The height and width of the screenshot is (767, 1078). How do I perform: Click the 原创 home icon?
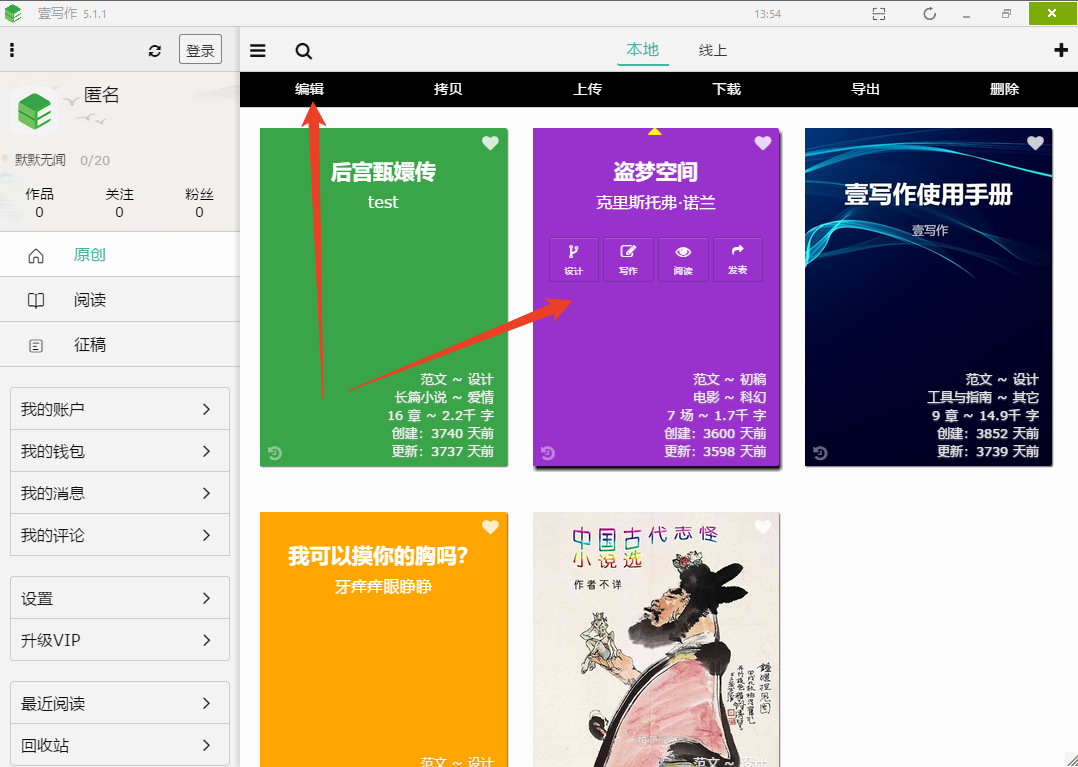point(36,256)
